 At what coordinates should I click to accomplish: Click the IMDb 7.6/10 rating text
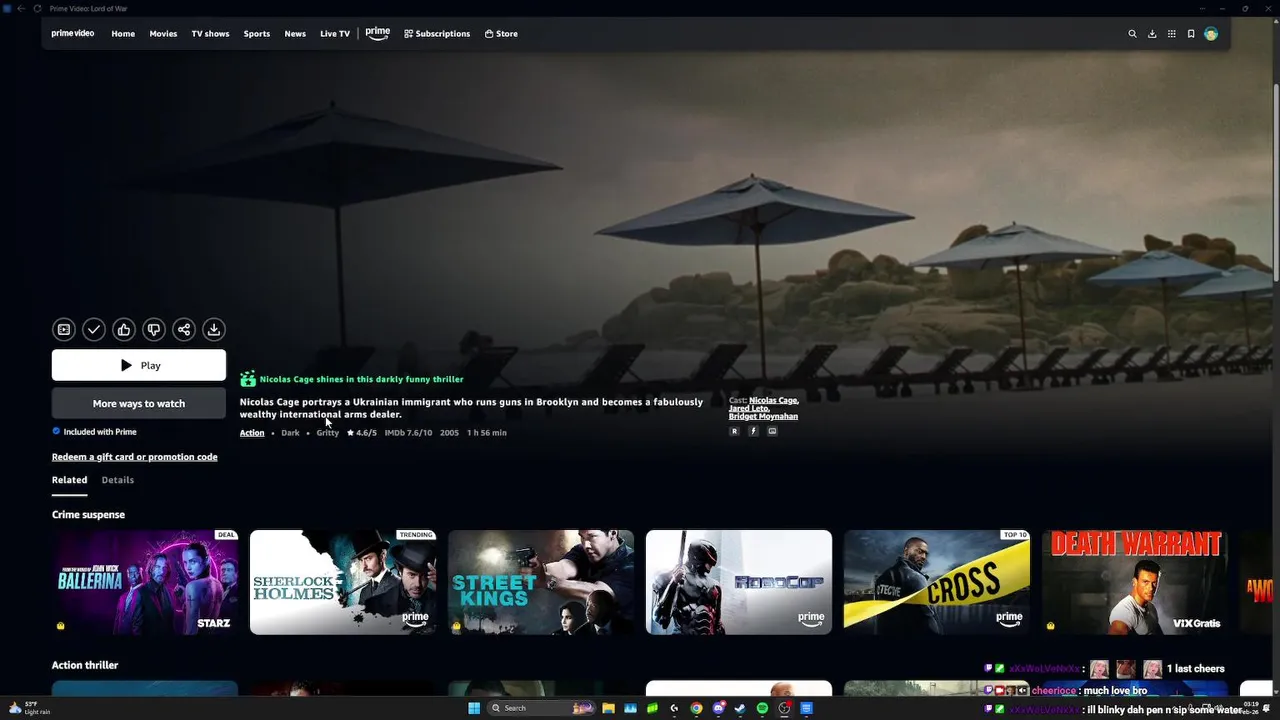[x=408, y=433]
